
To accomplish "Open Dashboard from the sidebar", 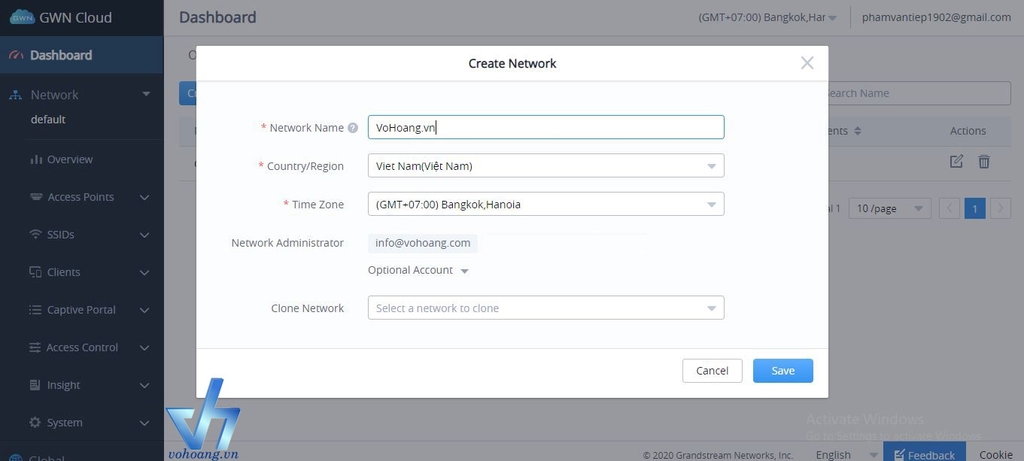I will point(61,55).
